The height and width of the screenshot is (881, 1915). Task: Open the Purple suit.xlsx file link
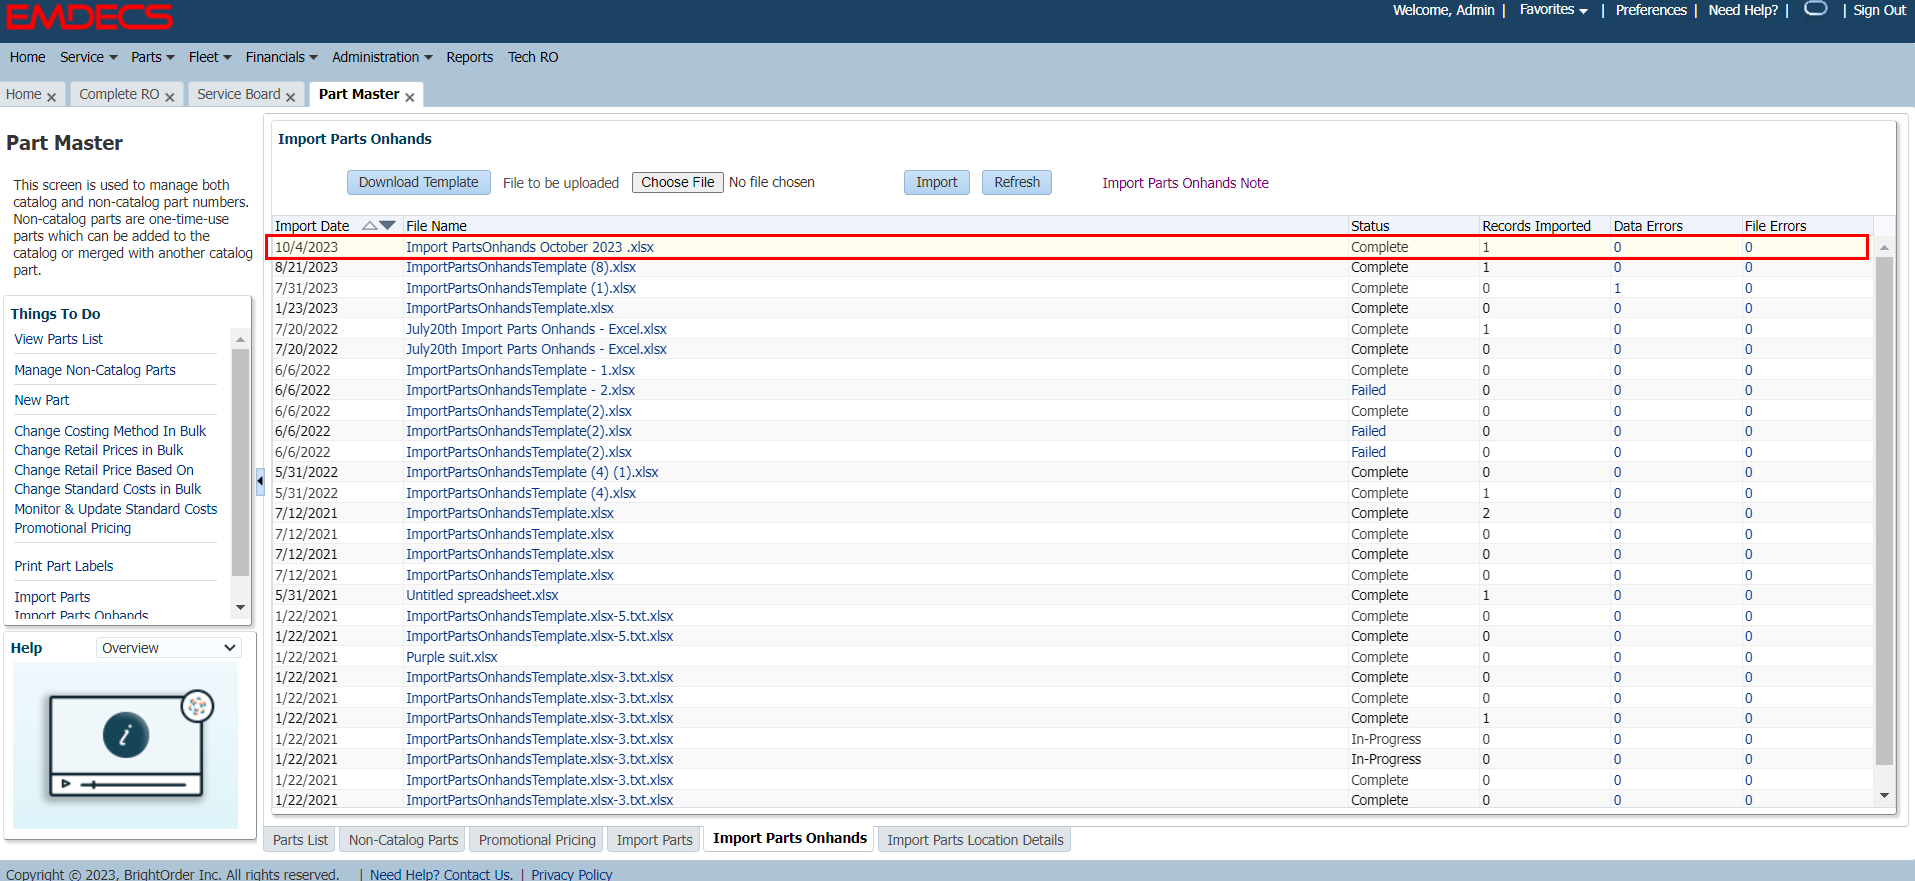click(x=452, y=657)
